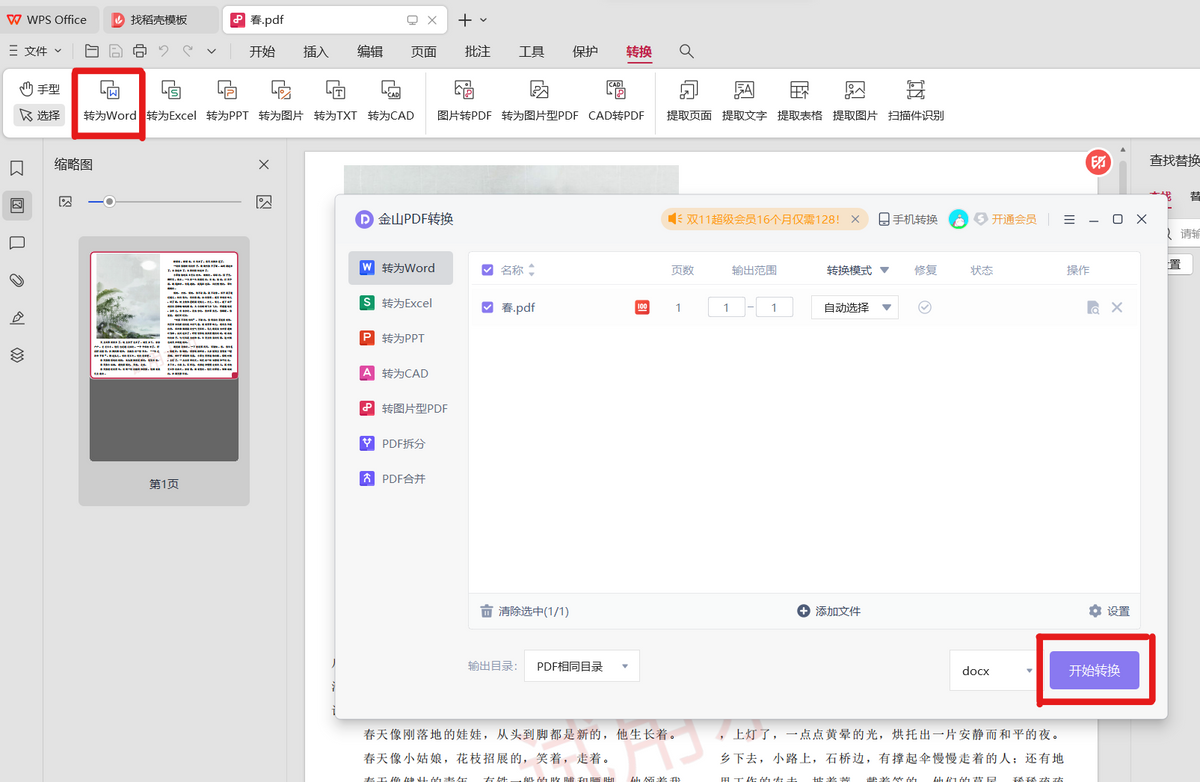Open the bookmark panel in left sidebar
1200x782 pixels.
[x=17, y=168]
